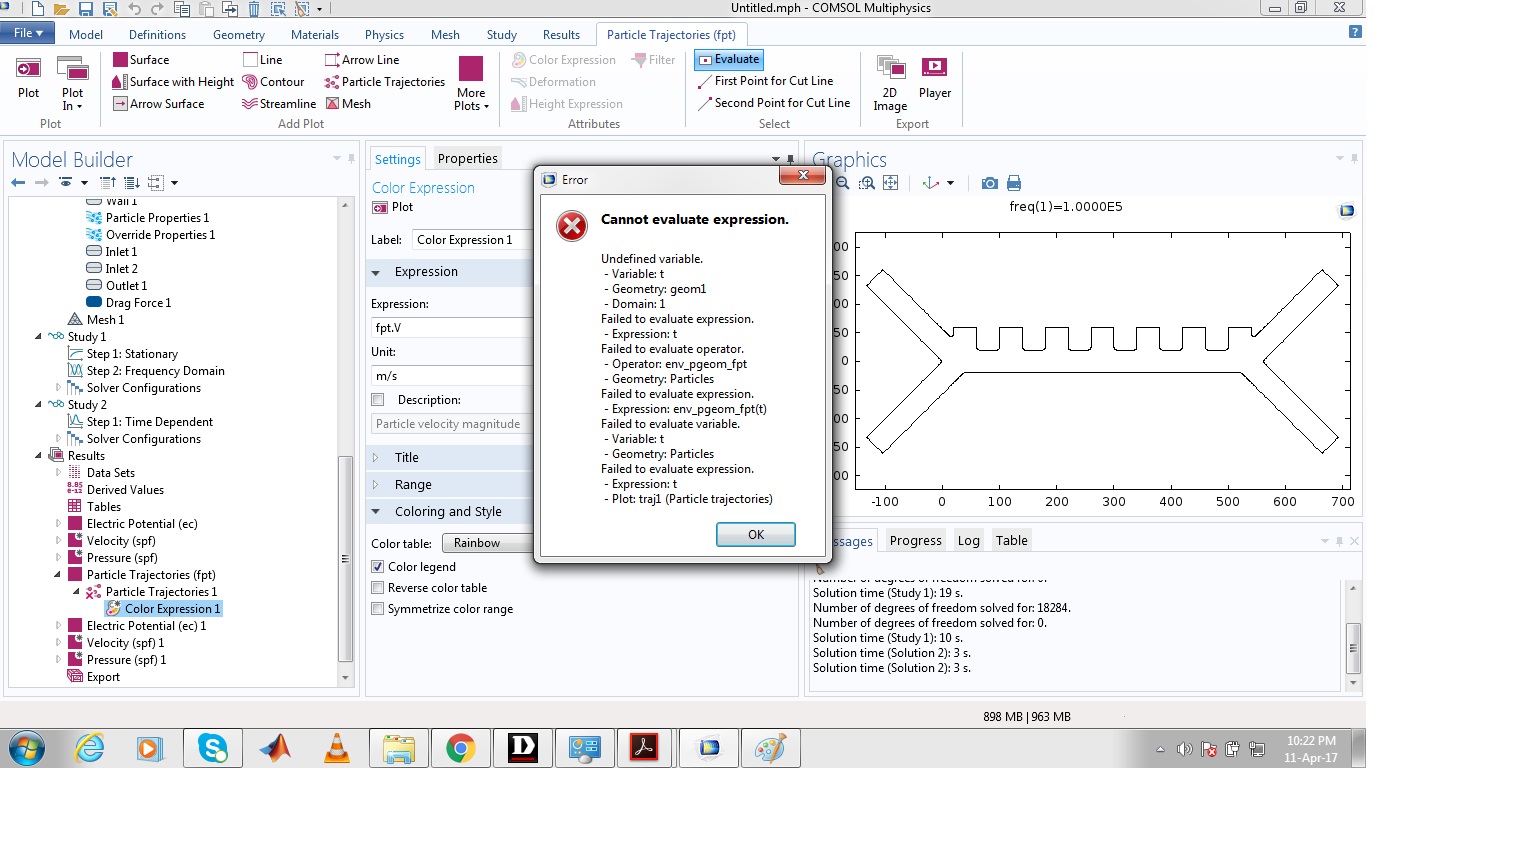Select Drag Force 1 in model tree
1529x860 pixels.
pyautogui.click(x=138, y=303)
